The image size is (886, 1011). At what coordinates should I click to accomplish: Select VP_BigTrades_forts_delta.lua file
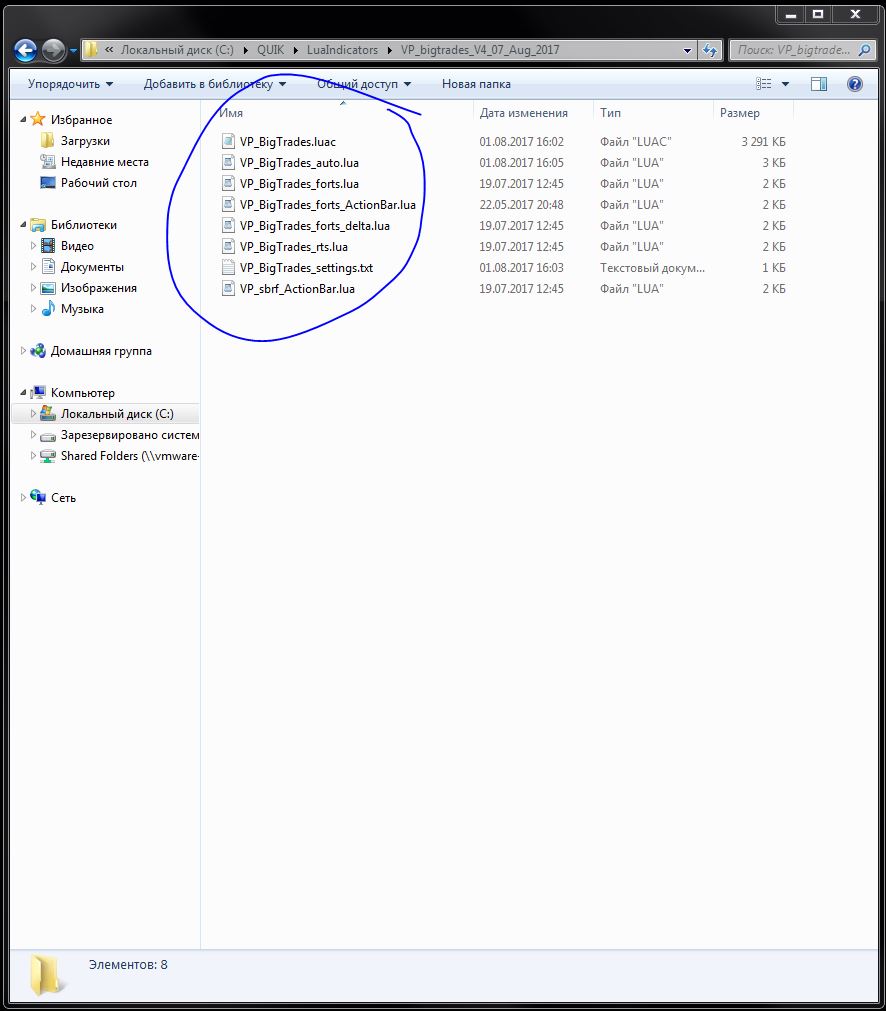pos(314,226)
